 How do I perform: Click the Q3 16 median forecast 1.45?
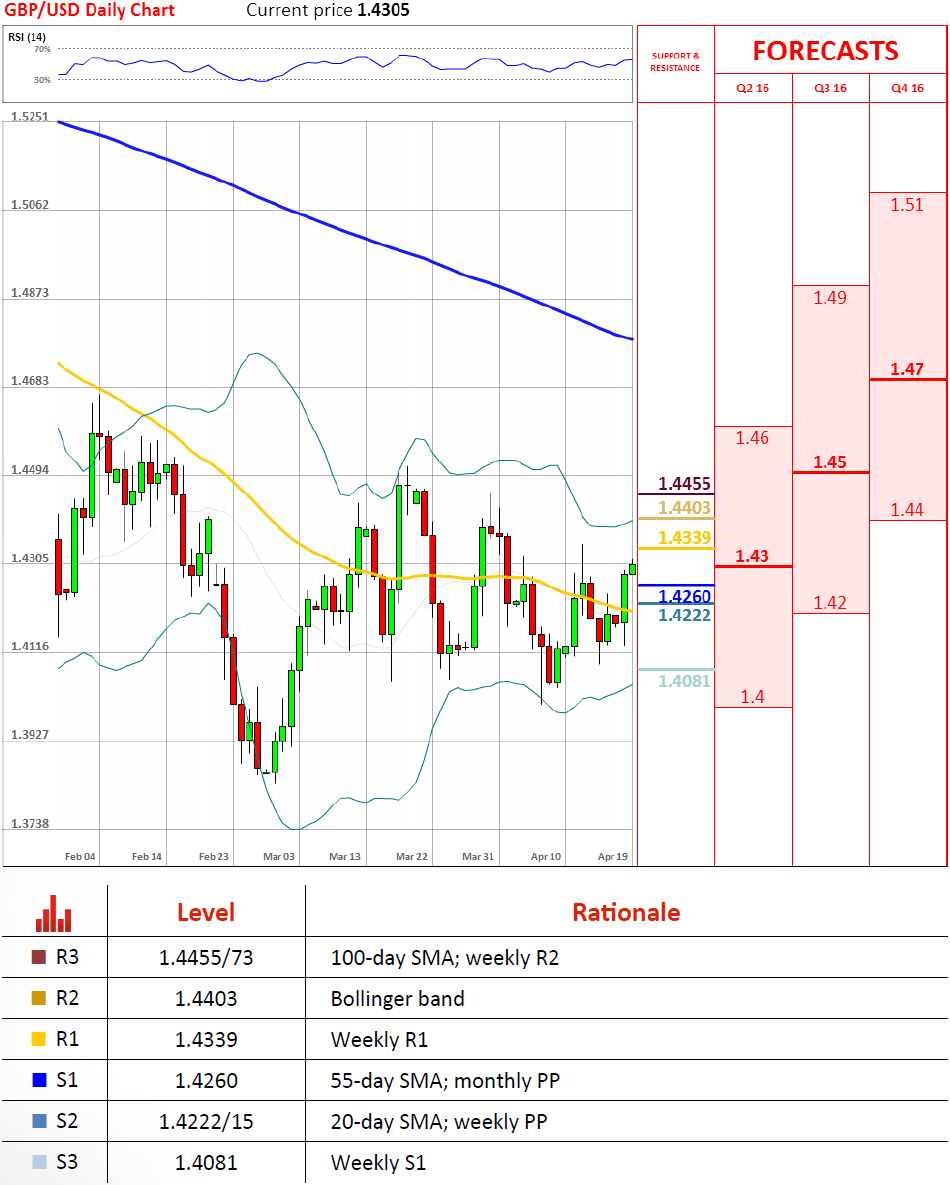[x=830, y=462]
